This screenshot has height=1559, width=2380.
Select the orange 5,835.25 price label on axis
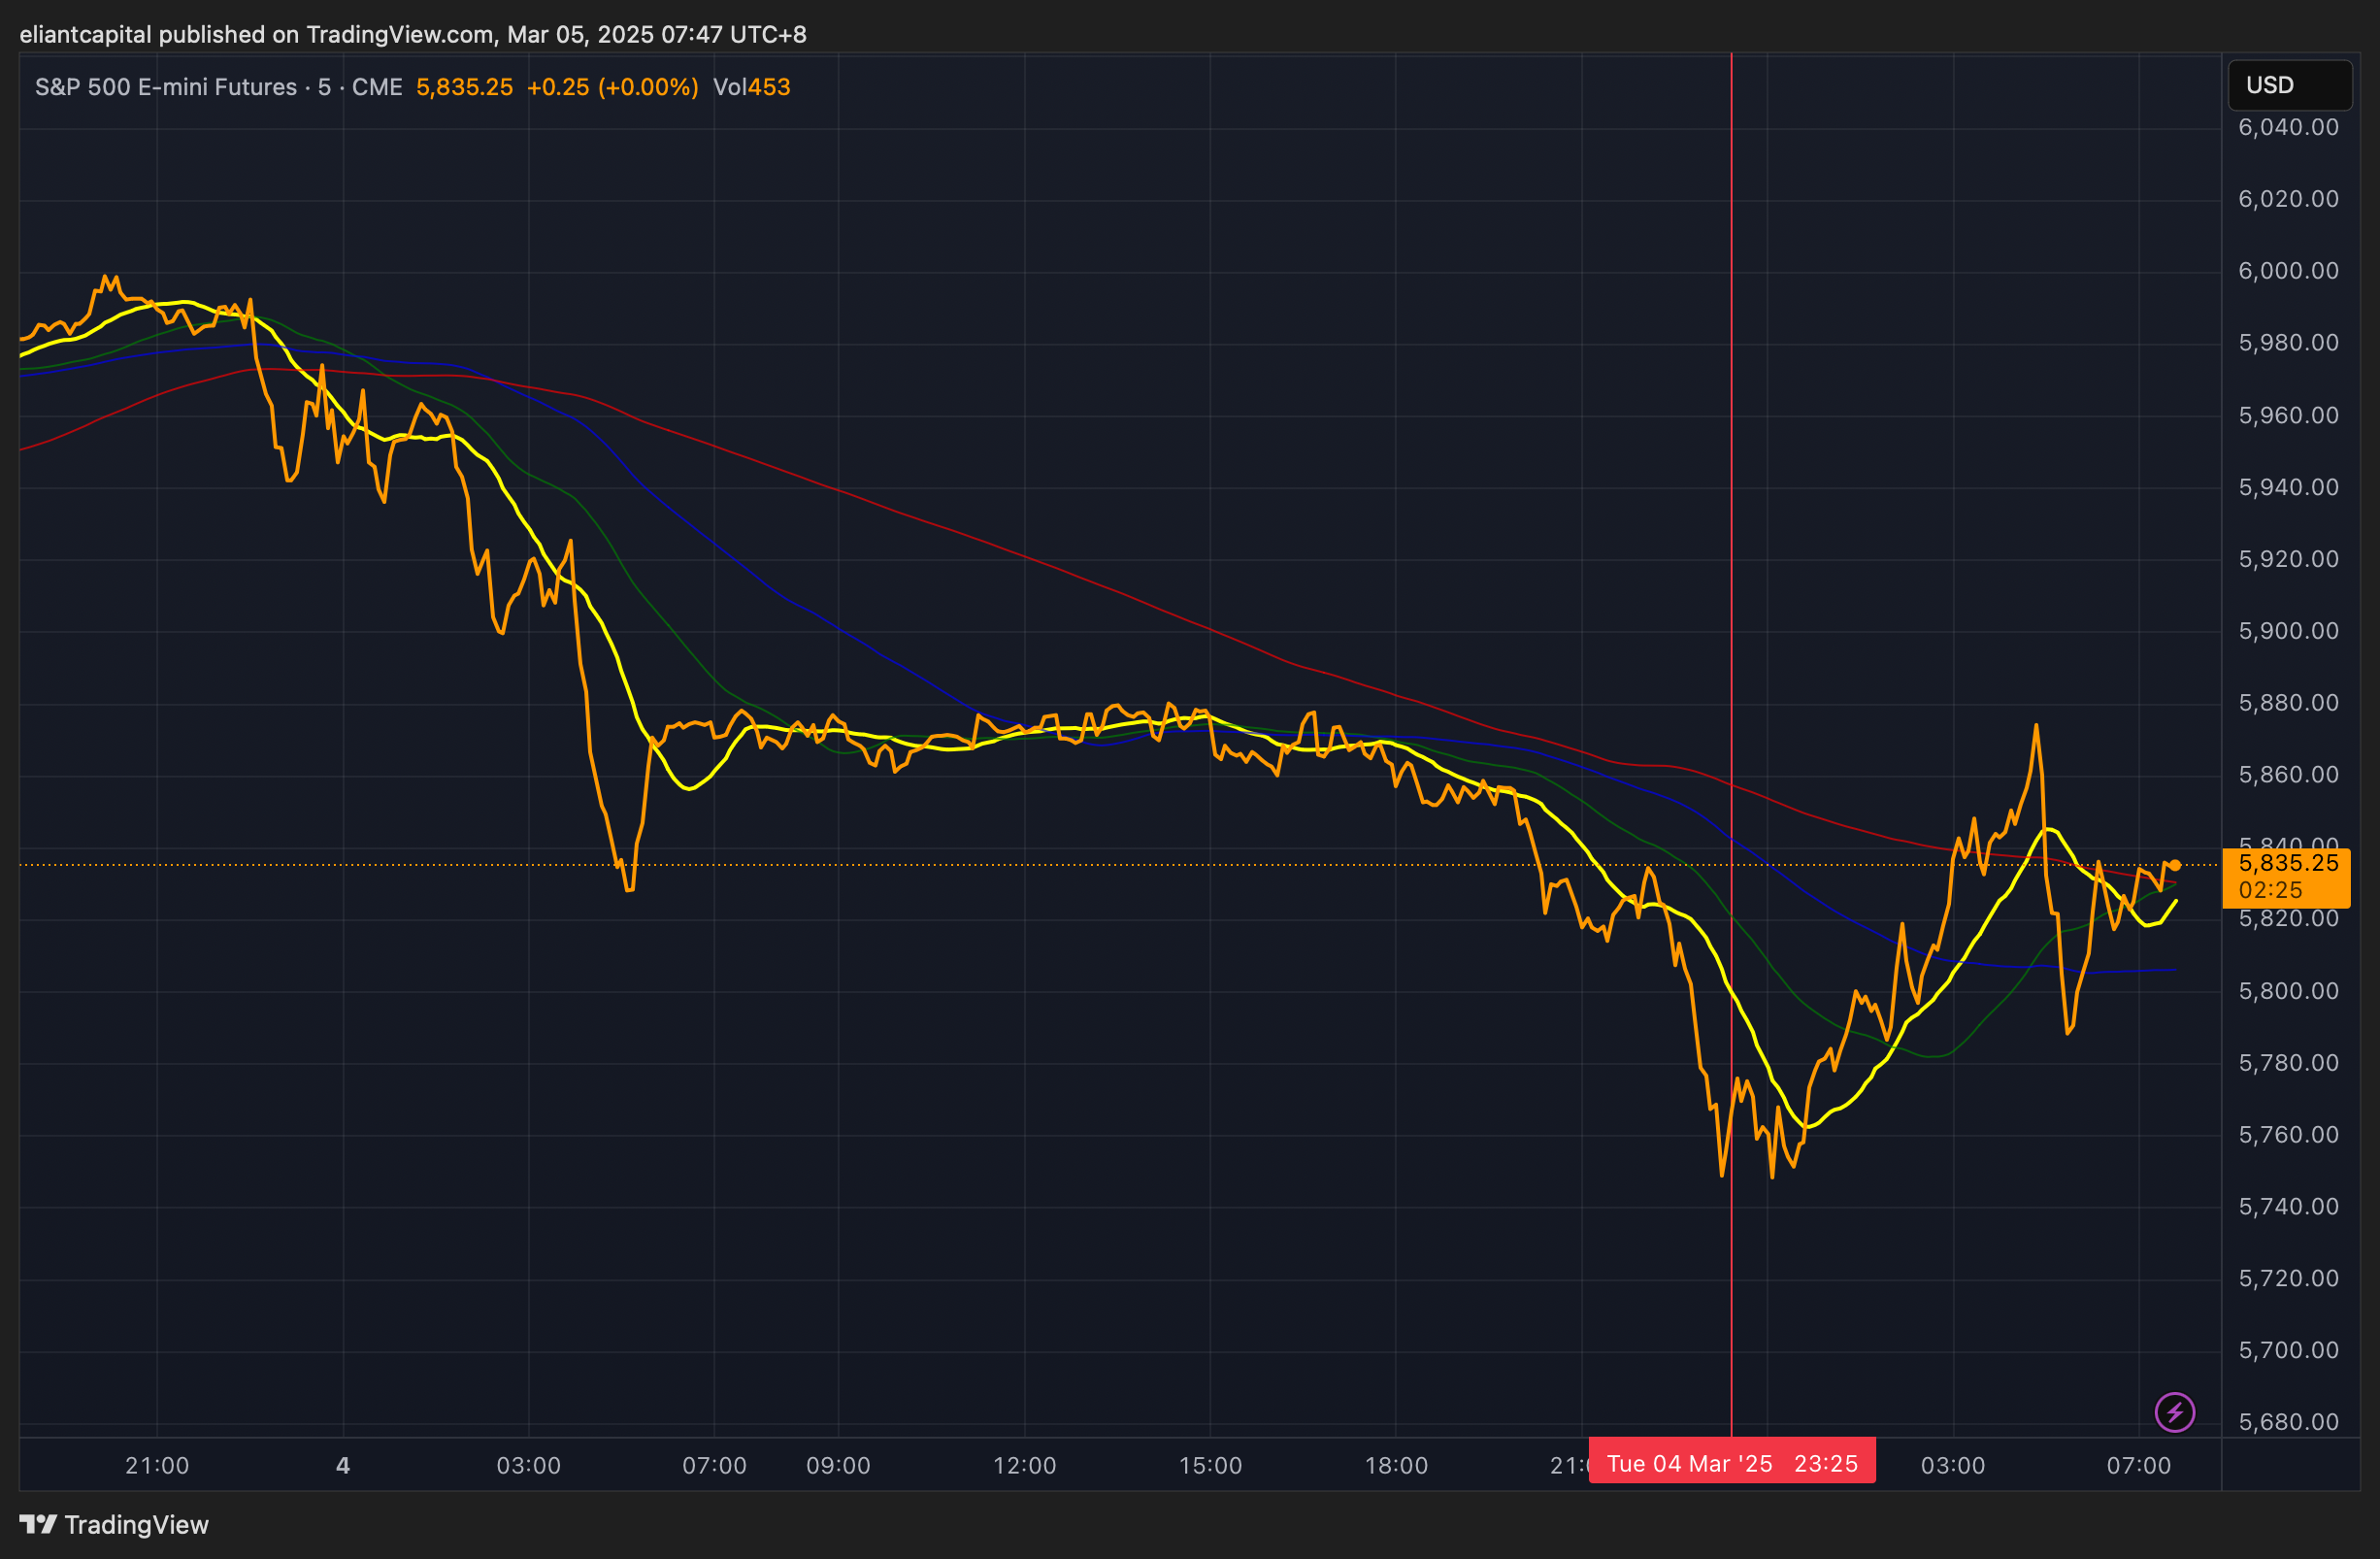(2288, 863)
